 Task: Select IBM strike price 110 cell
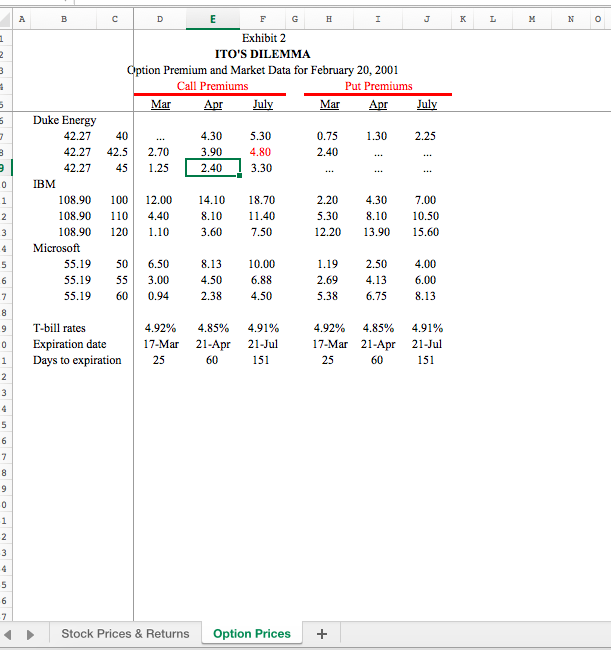119,216
